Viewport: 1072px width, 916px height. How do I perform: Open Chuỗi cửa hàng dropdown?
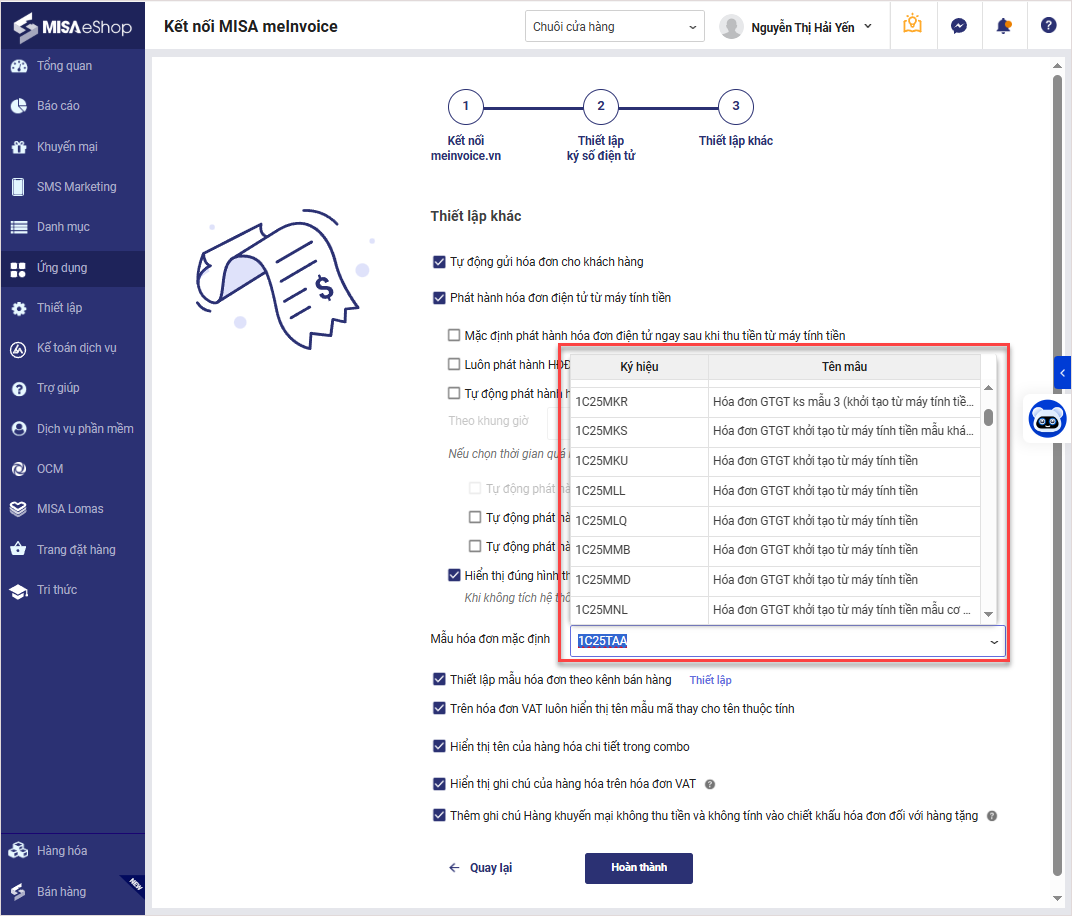[614, 27]
